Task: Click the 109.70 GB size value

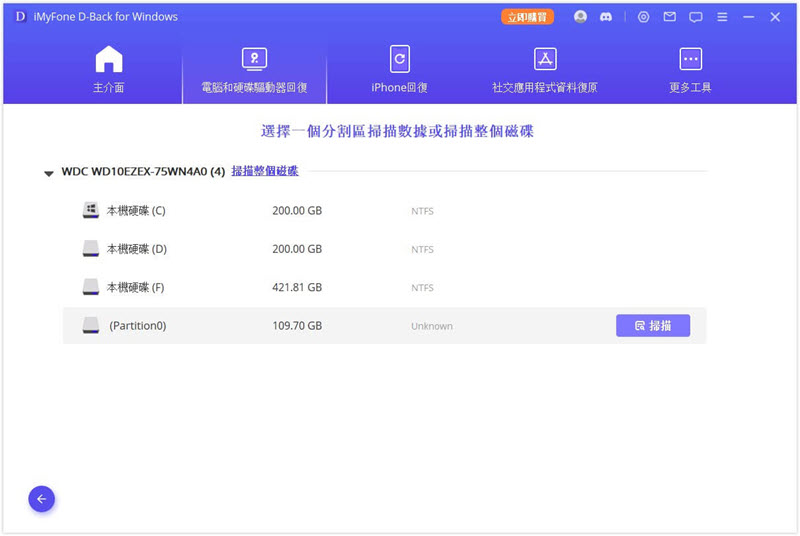Action: [297, 325]
